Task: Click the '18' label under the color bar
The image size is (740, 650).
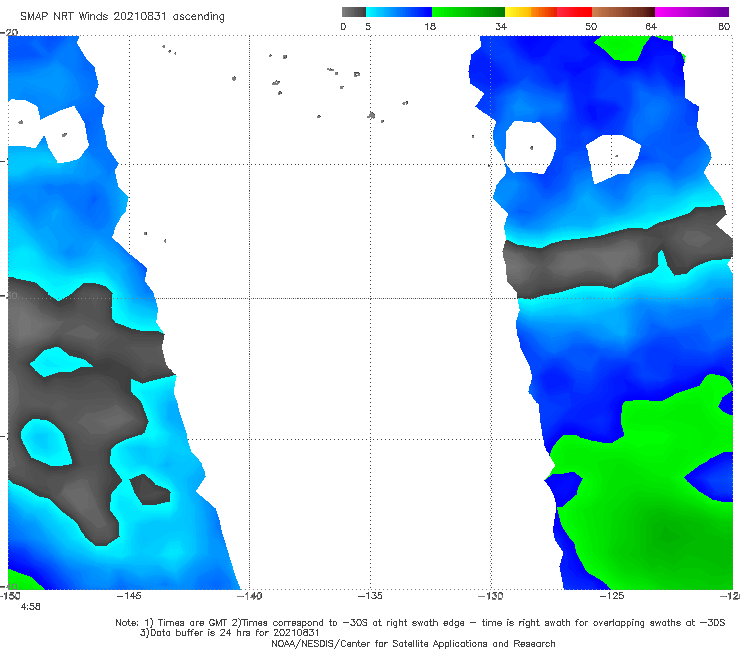Action: [430, 27]
